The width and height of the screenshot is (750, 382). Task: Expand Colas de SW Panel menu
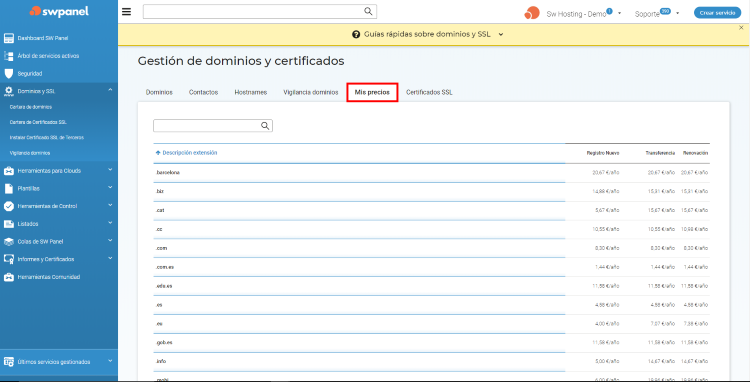click(x=110, y=240)
